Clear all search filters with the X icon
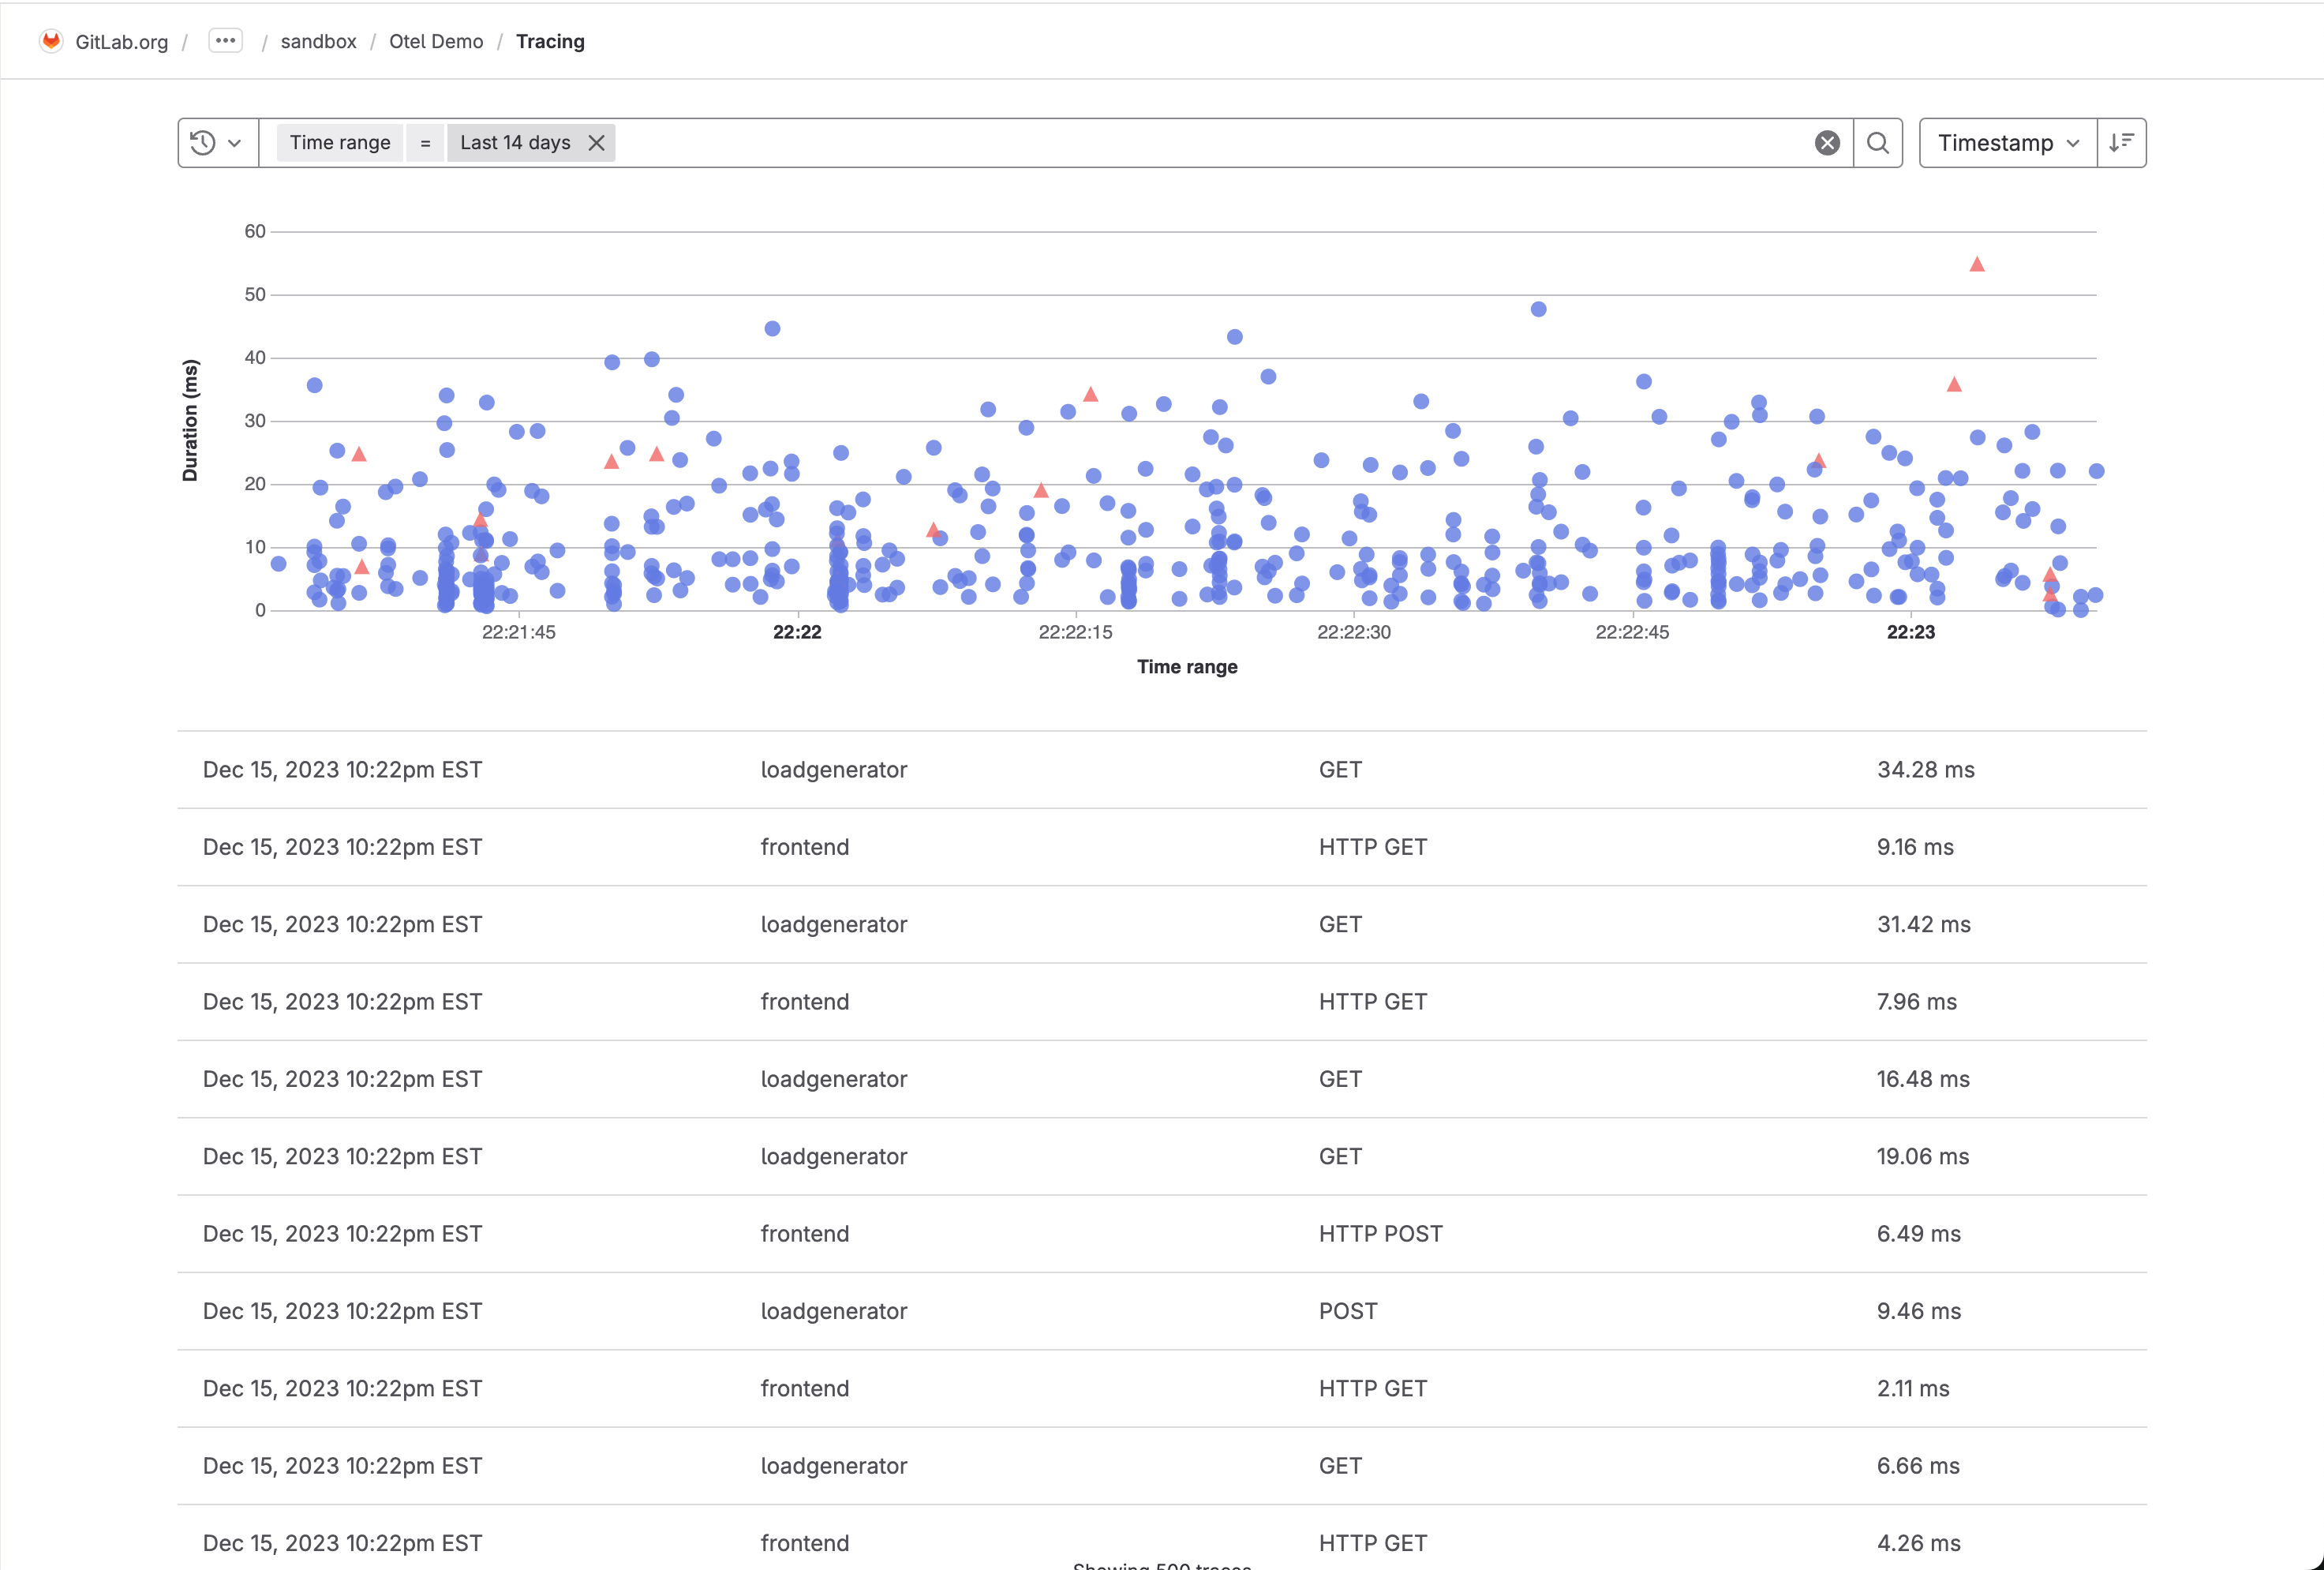Image resolution: width=2324 pixels, height=1570 pixels. pyautogui.click(x=1827, y=143)
